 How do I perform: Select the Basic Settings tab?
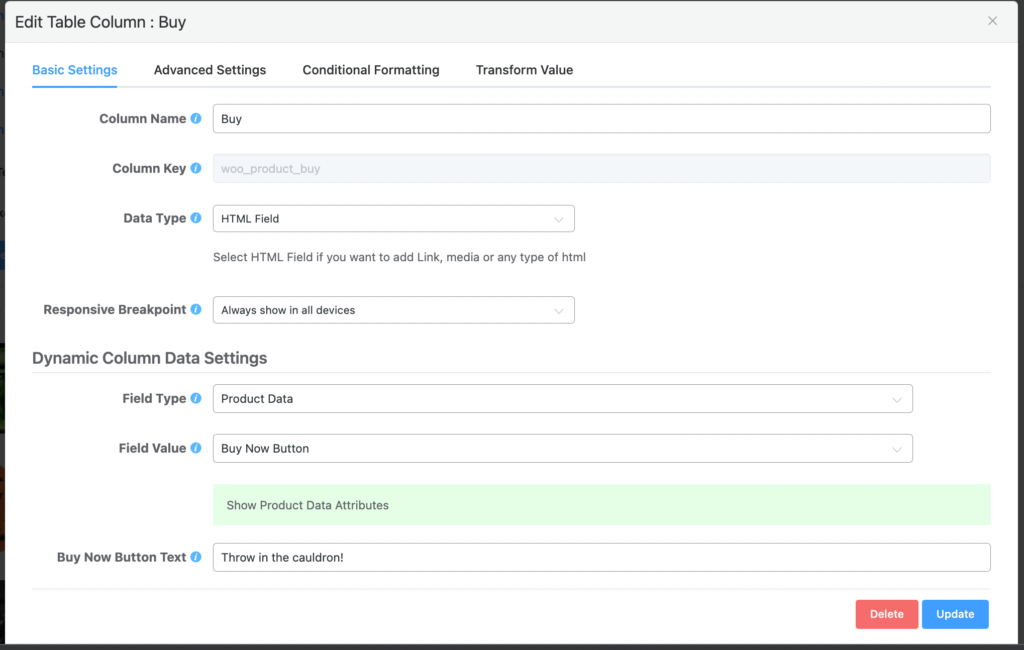point(75,70)
